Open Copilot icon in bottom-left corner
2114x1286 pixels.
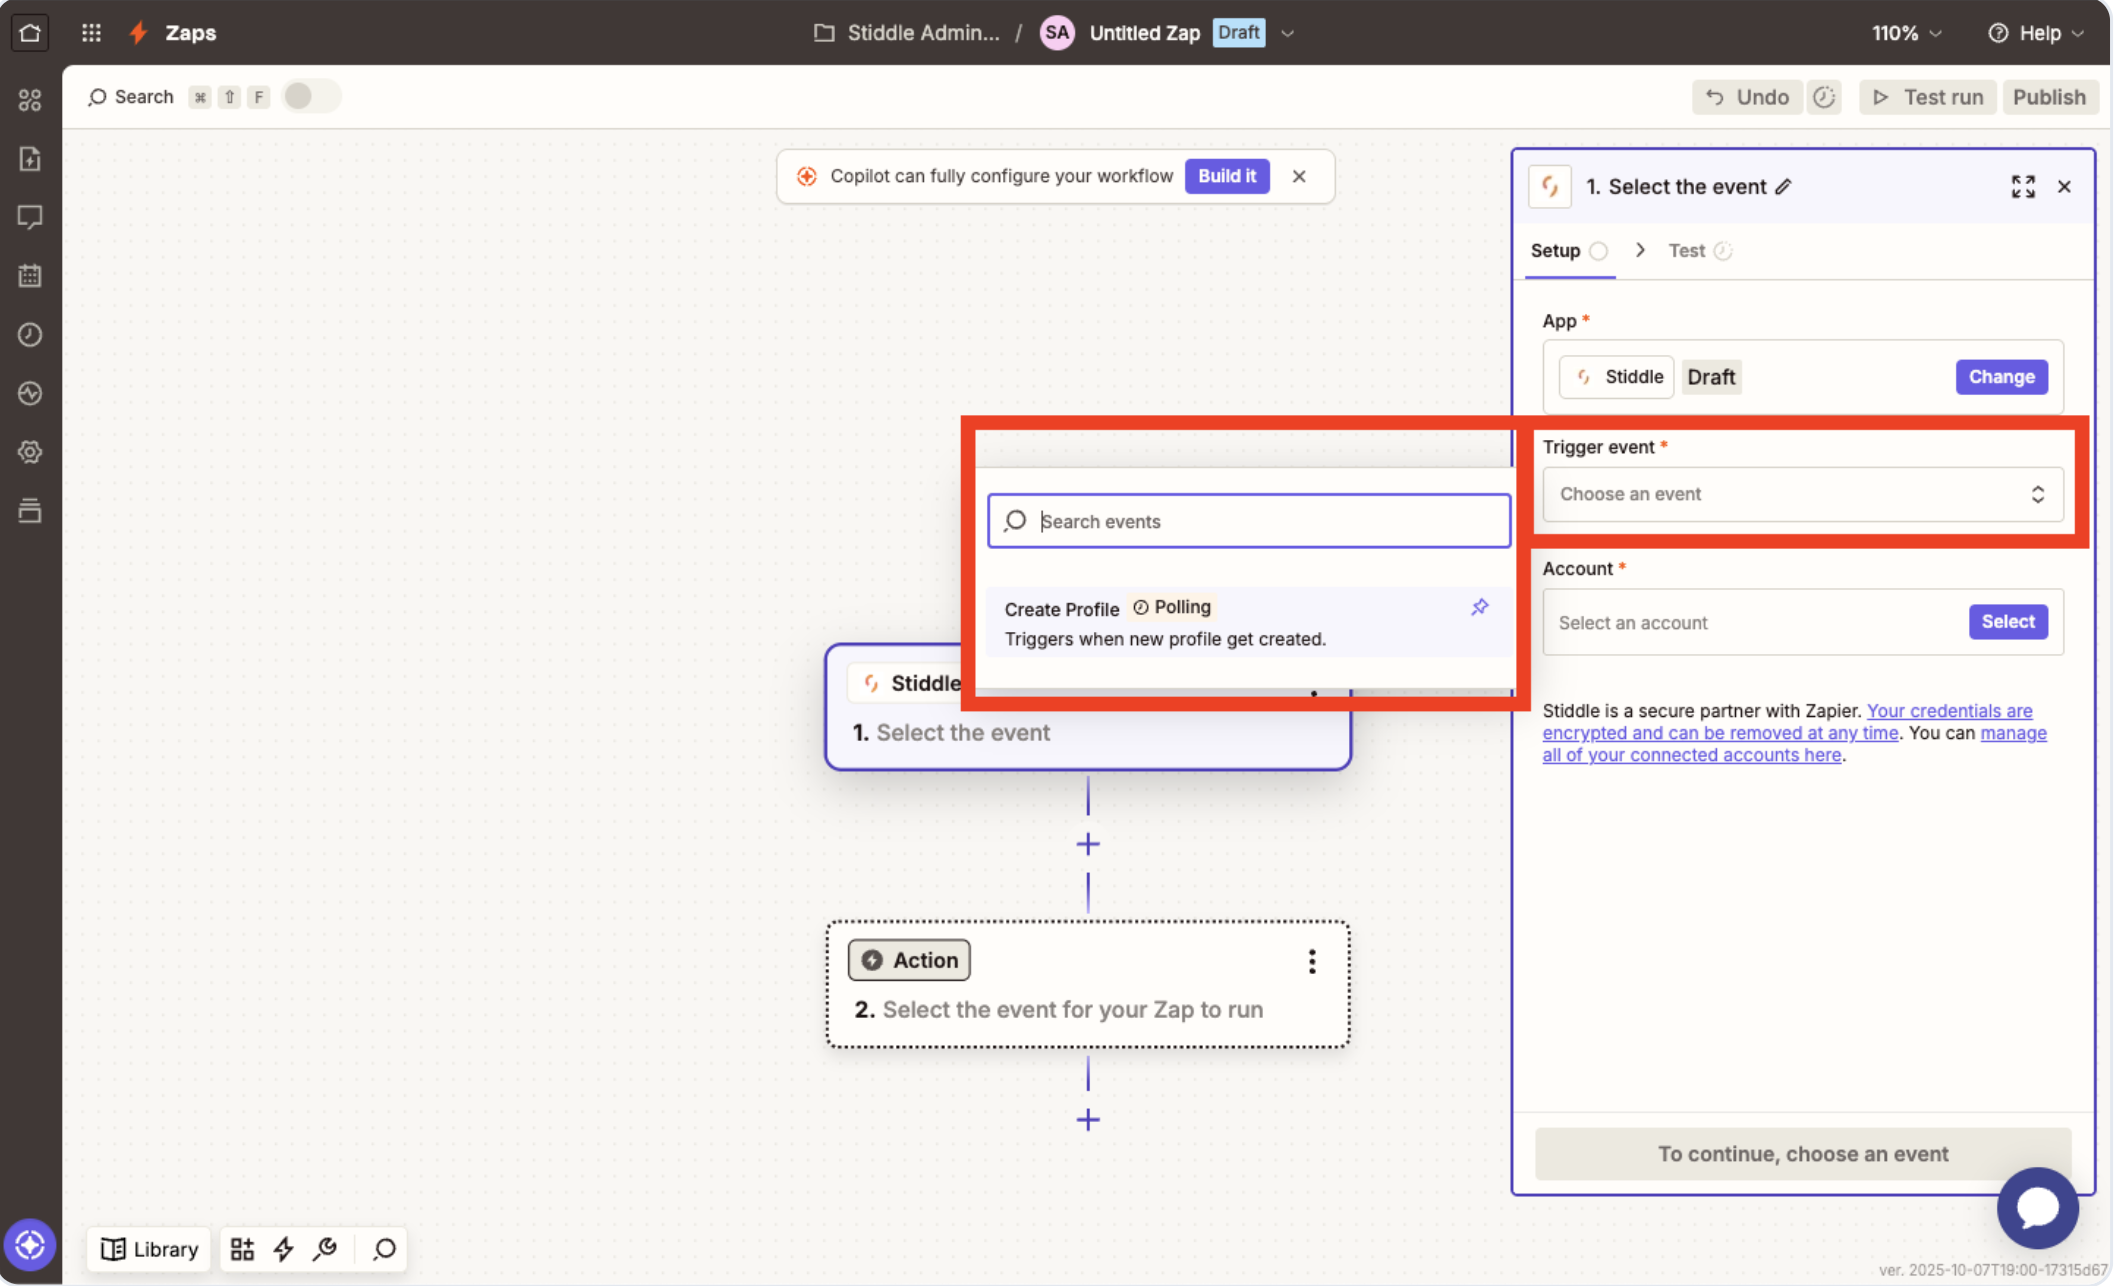tap(29, 1245)
